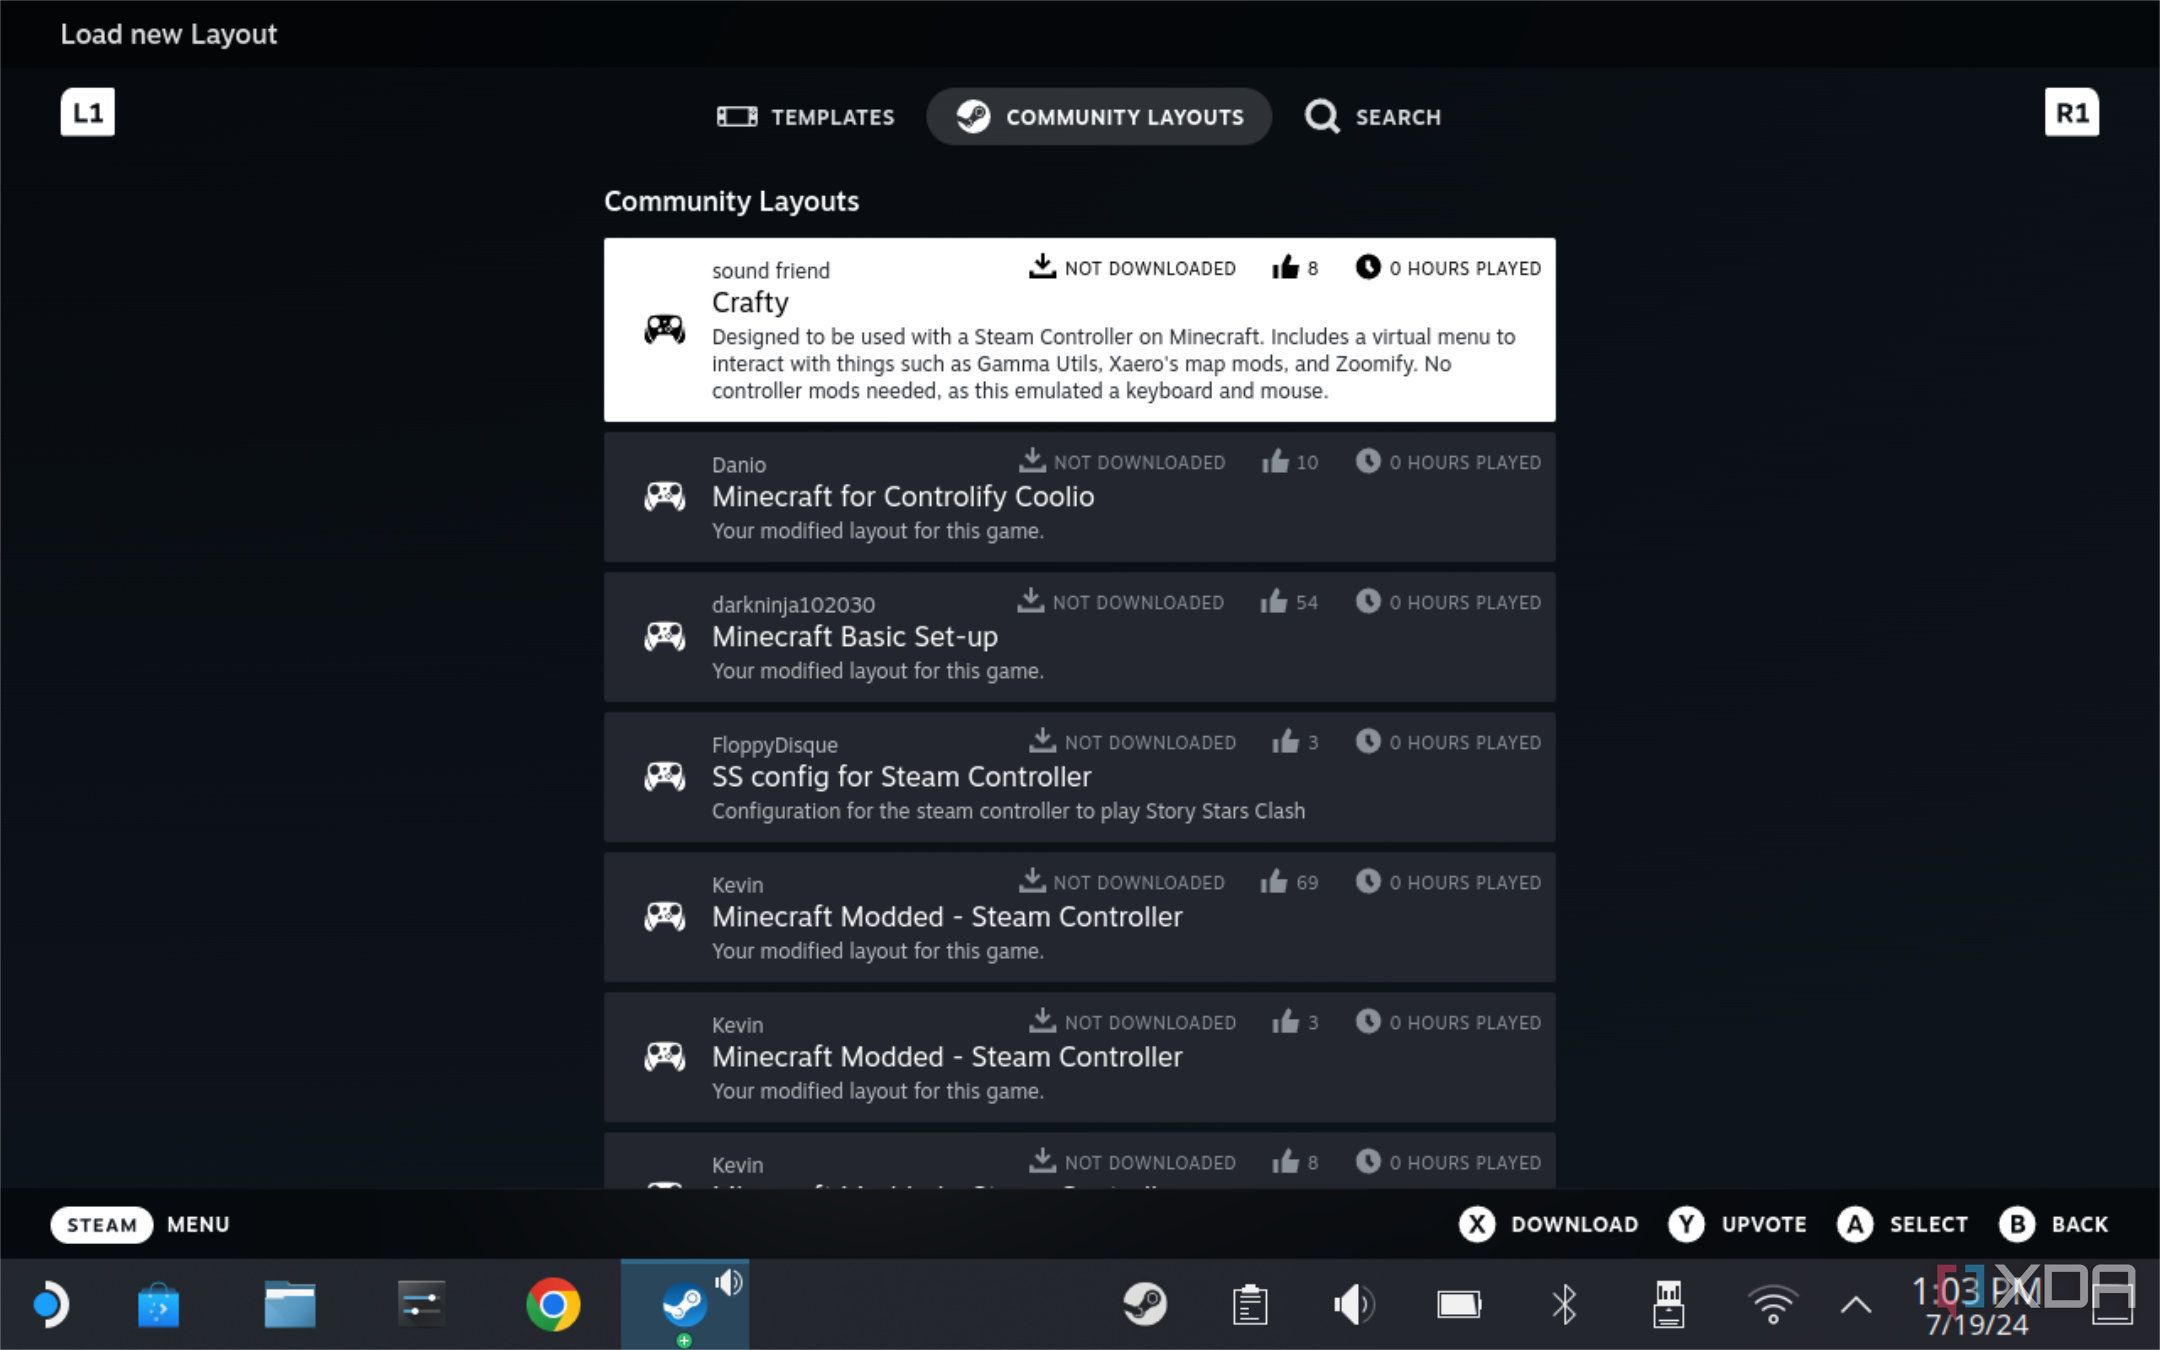Click the 'darkninja102030' author name
This screenshot has height=1350, width=2160.
(x=793, y=605)
